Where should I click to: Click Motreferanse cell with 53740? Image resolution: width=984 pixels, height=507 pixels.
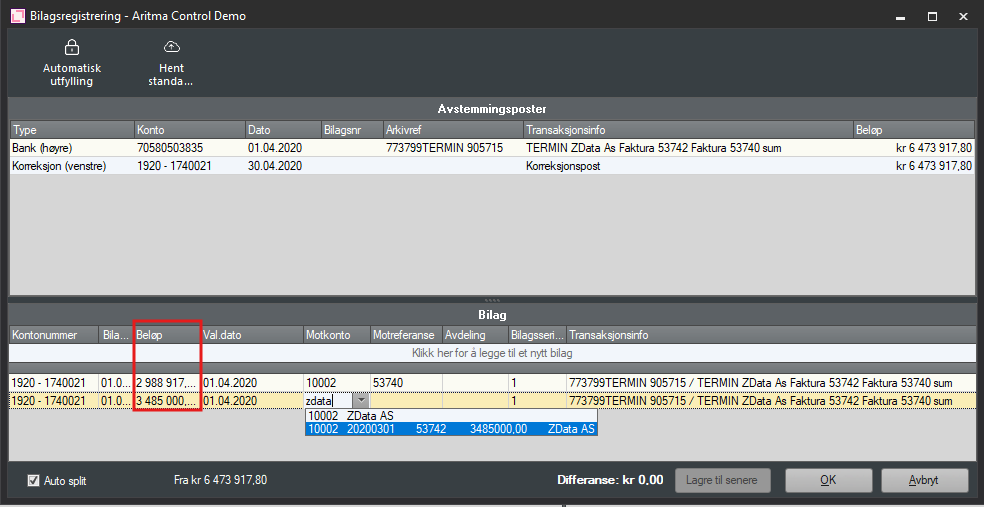click(x=405, y=382)
